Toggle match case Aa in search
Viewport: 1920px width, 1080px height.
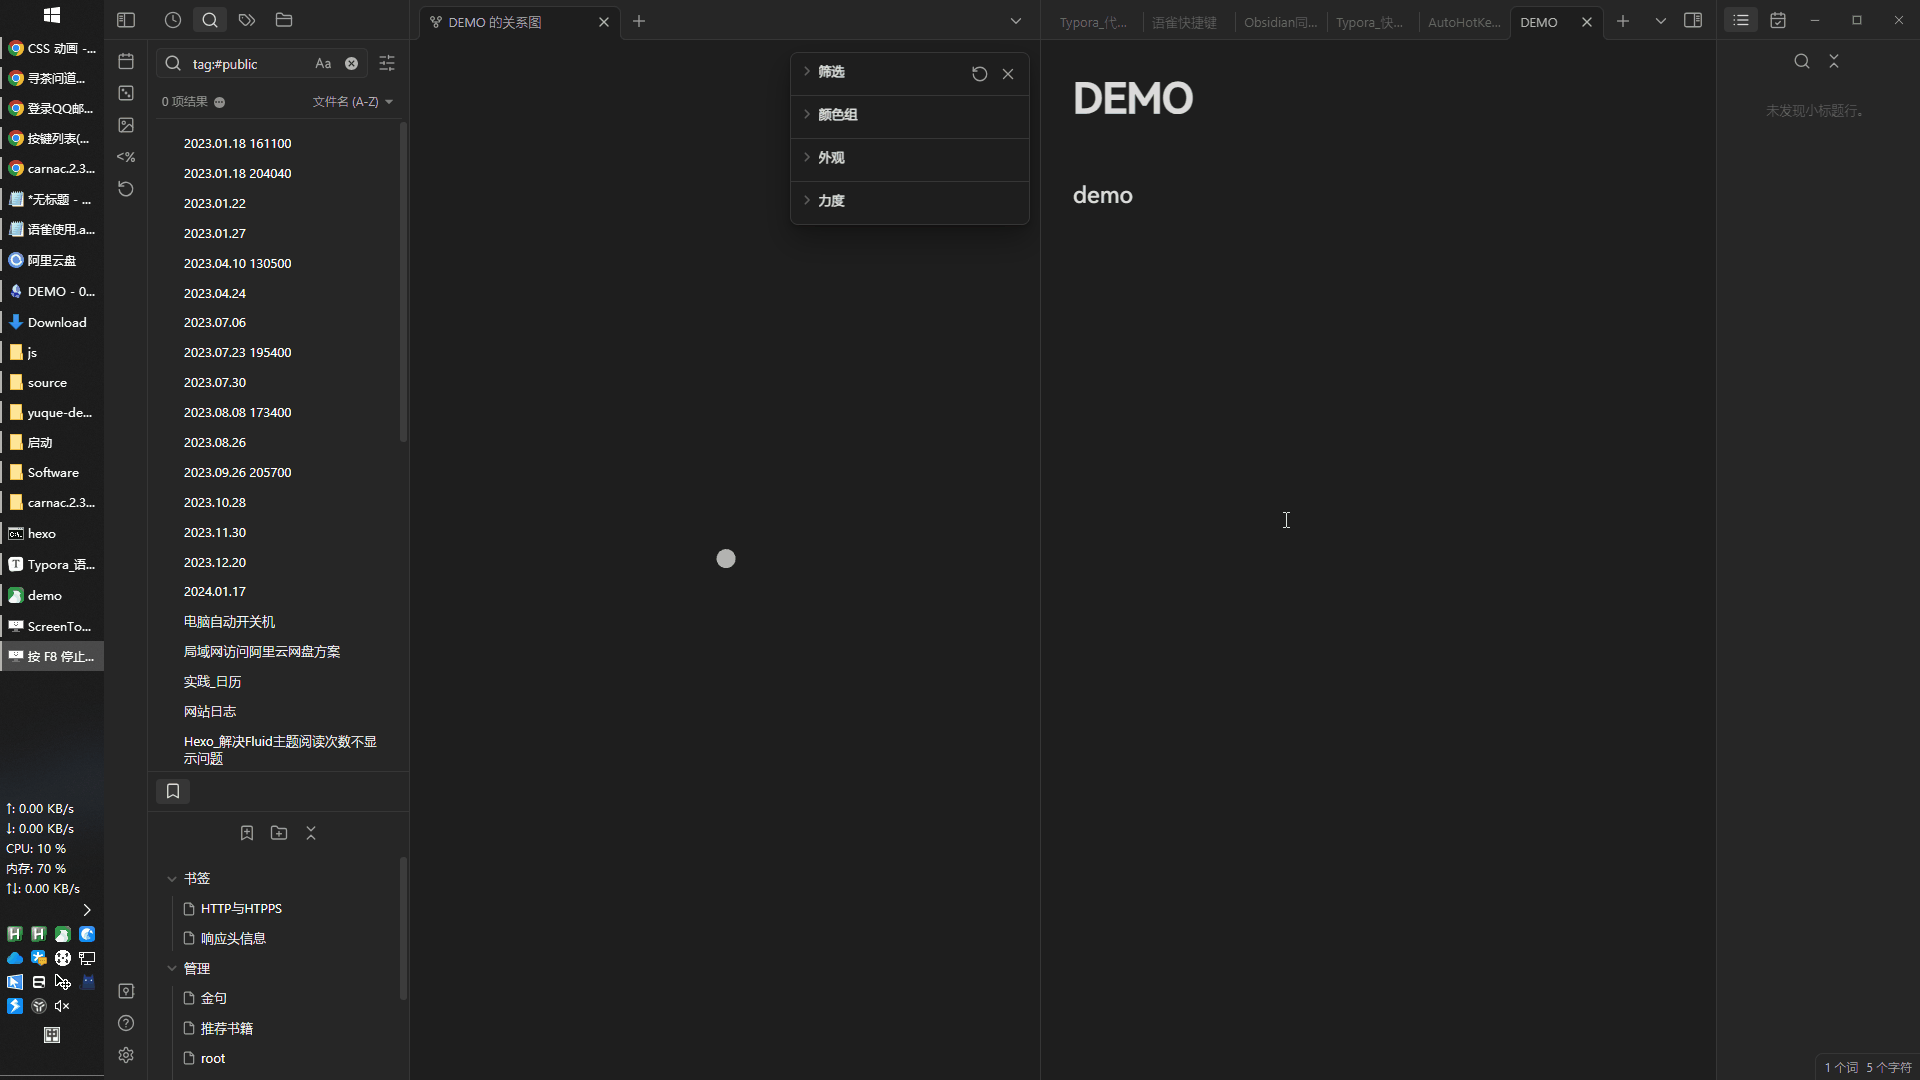tap(323, 63)
